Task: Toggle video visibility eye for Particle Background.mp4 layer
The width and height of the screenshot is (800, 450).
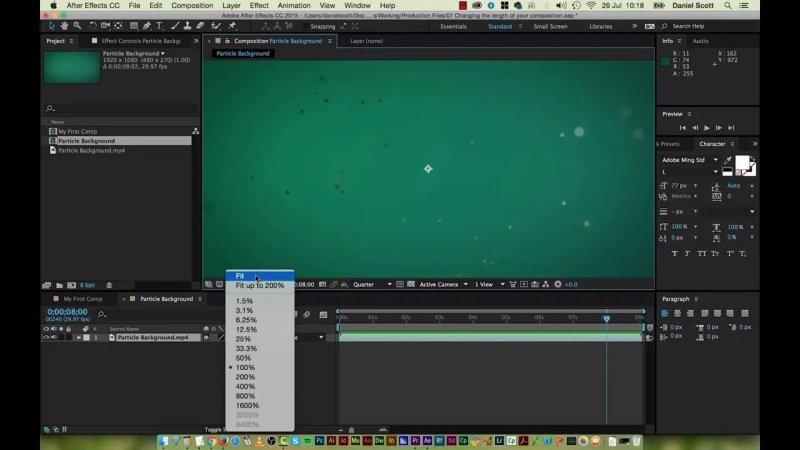Action: click(x=46, y=337)
